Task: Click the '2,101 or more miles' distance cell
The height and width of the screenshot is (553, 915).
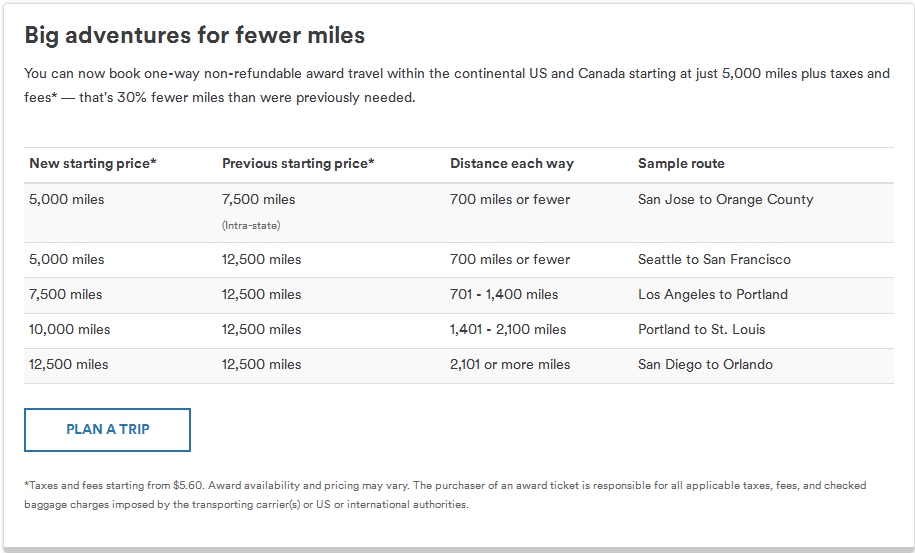Action: pyautogui.click(x=509, y=365)
